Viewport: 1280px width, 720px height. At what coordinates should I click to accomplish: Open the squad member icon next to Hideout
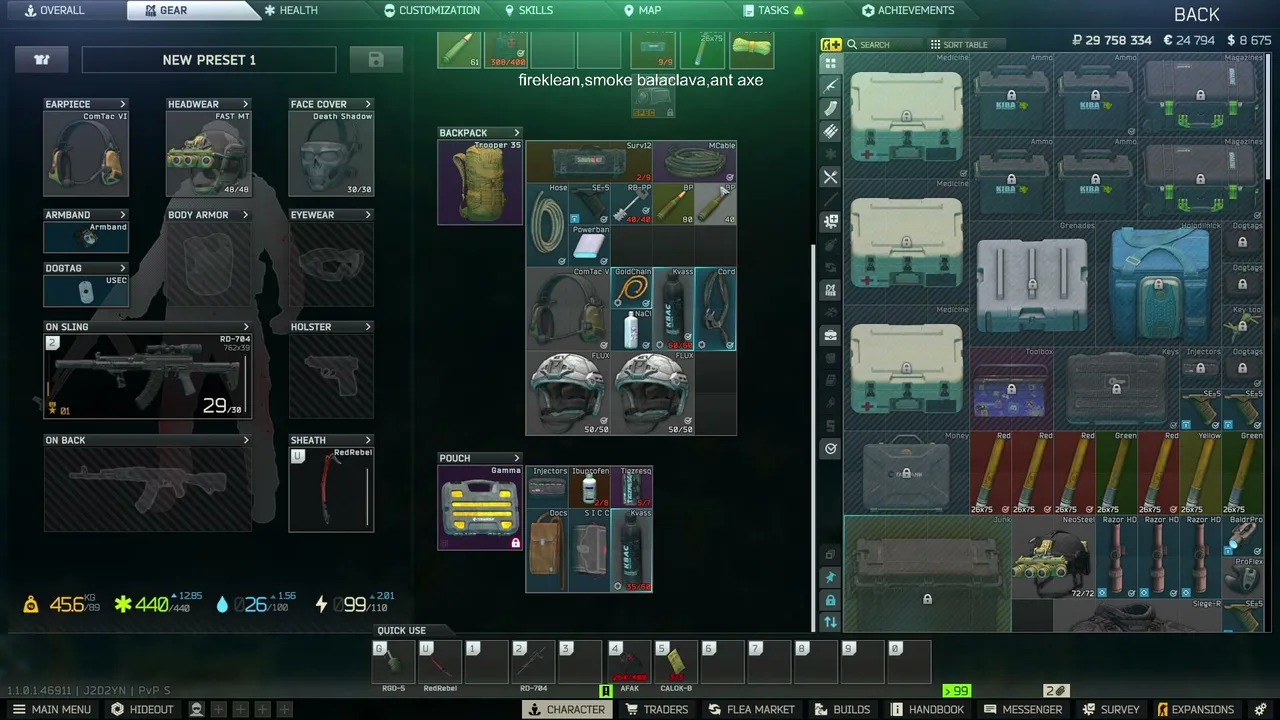click(197, 709)
